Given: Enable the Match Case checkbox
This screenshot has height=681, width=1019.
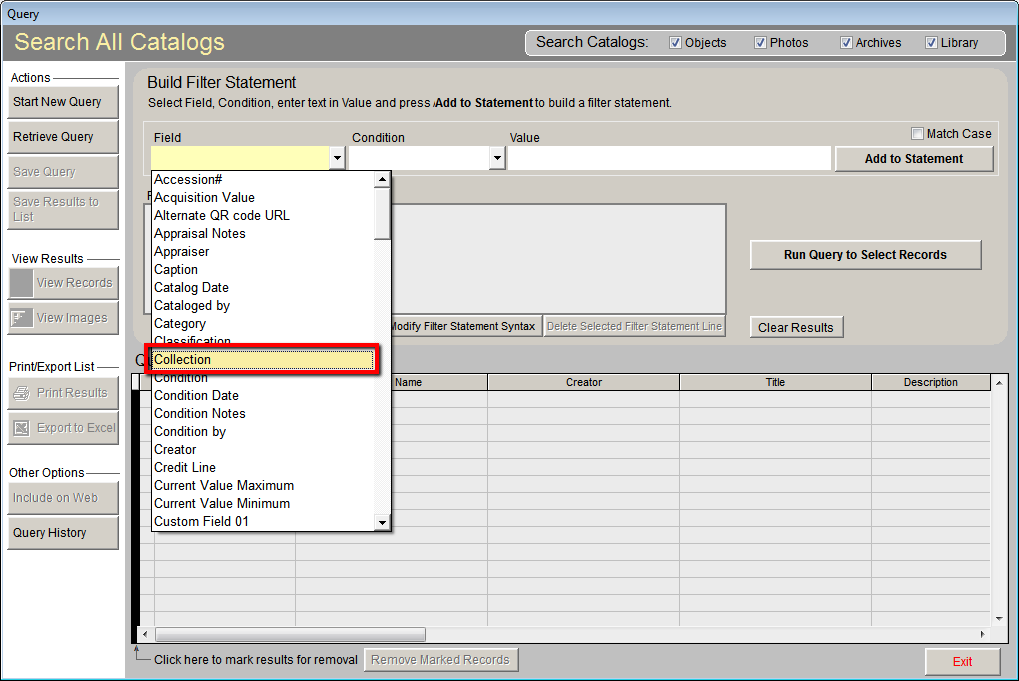Looking at the screenshot, I should pos(917,133).
